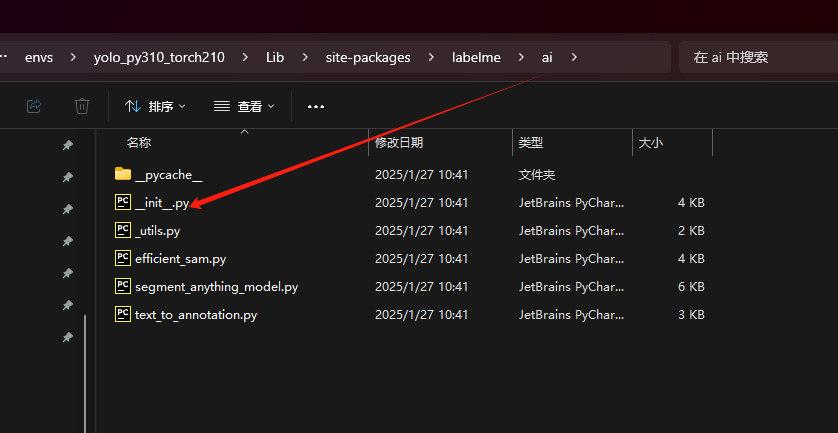Click the first pin icon in sidebar
Screen dimensions: 838x433
click(67, 145)
